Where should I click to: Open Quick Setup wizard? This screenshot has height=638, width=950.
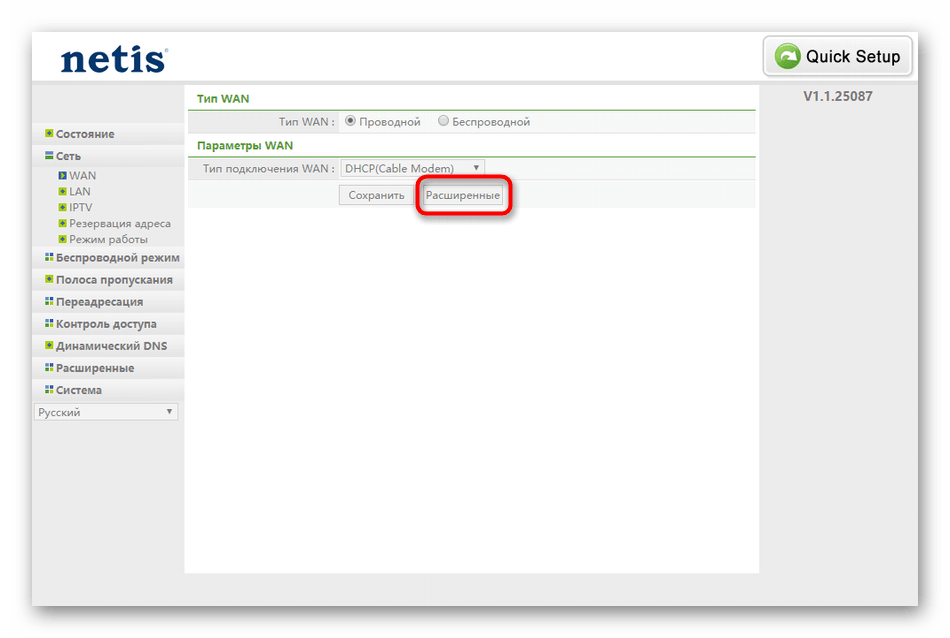click(x=837, y=56)
